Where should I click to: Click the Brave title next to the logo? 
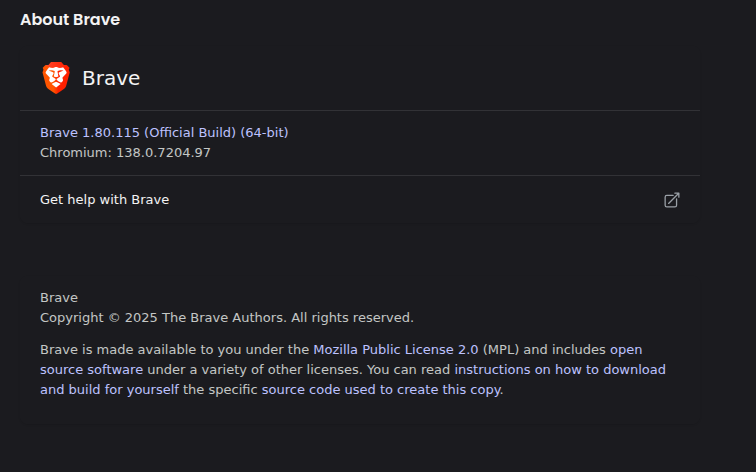click(x=111, y=78)
